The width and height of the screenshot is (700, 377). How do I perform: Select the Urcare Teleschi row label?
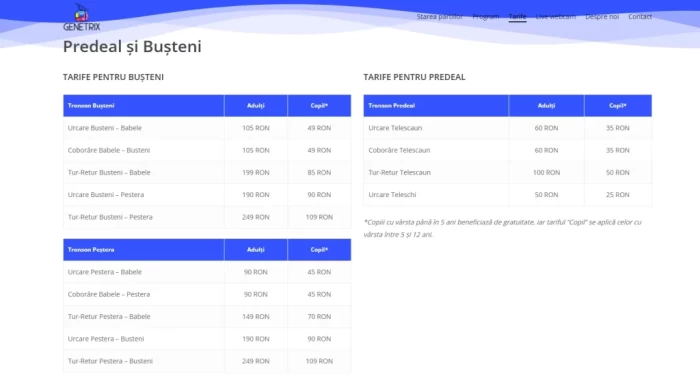click(392, 195)
